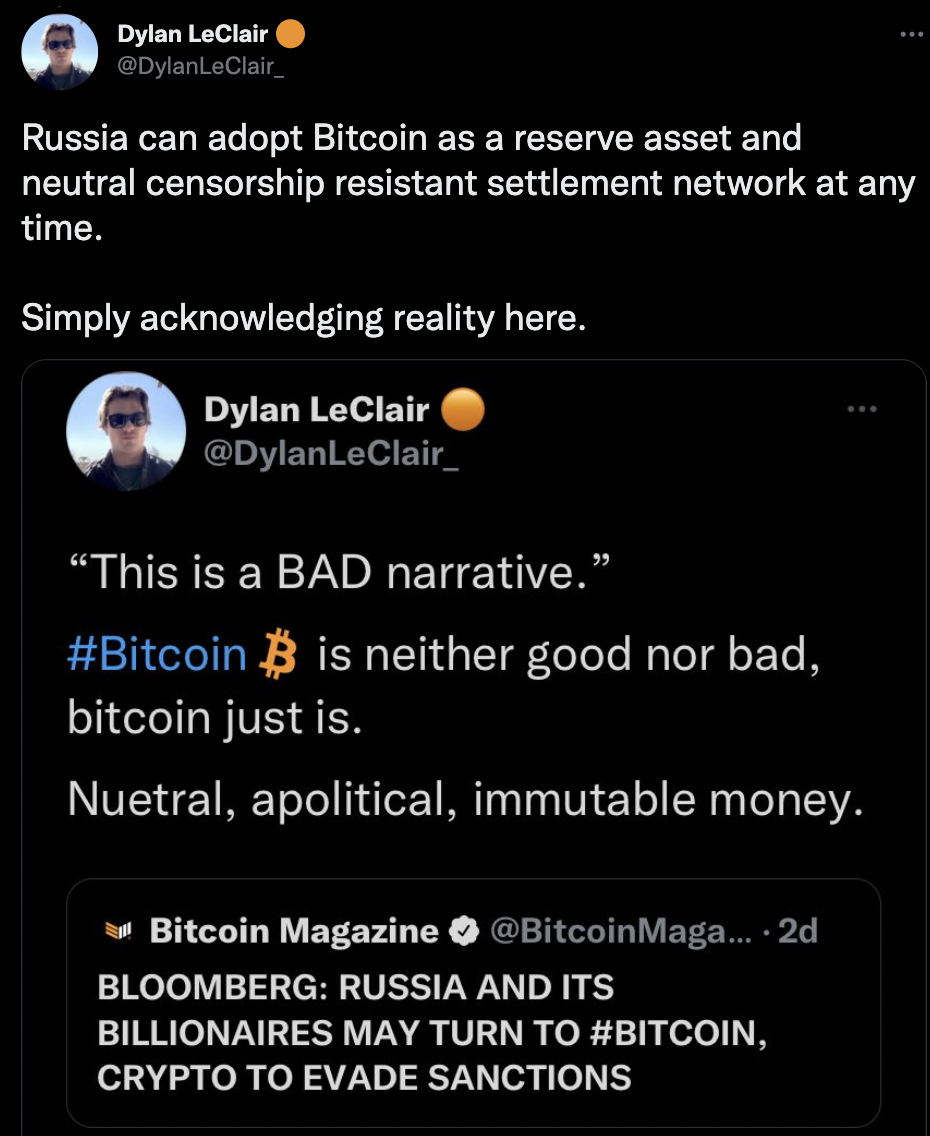Image resolution: width=930 pixels, height=1136 pixels.
Task: Open the three-dot menu on quoted tweet
Action: pos(860,408)
